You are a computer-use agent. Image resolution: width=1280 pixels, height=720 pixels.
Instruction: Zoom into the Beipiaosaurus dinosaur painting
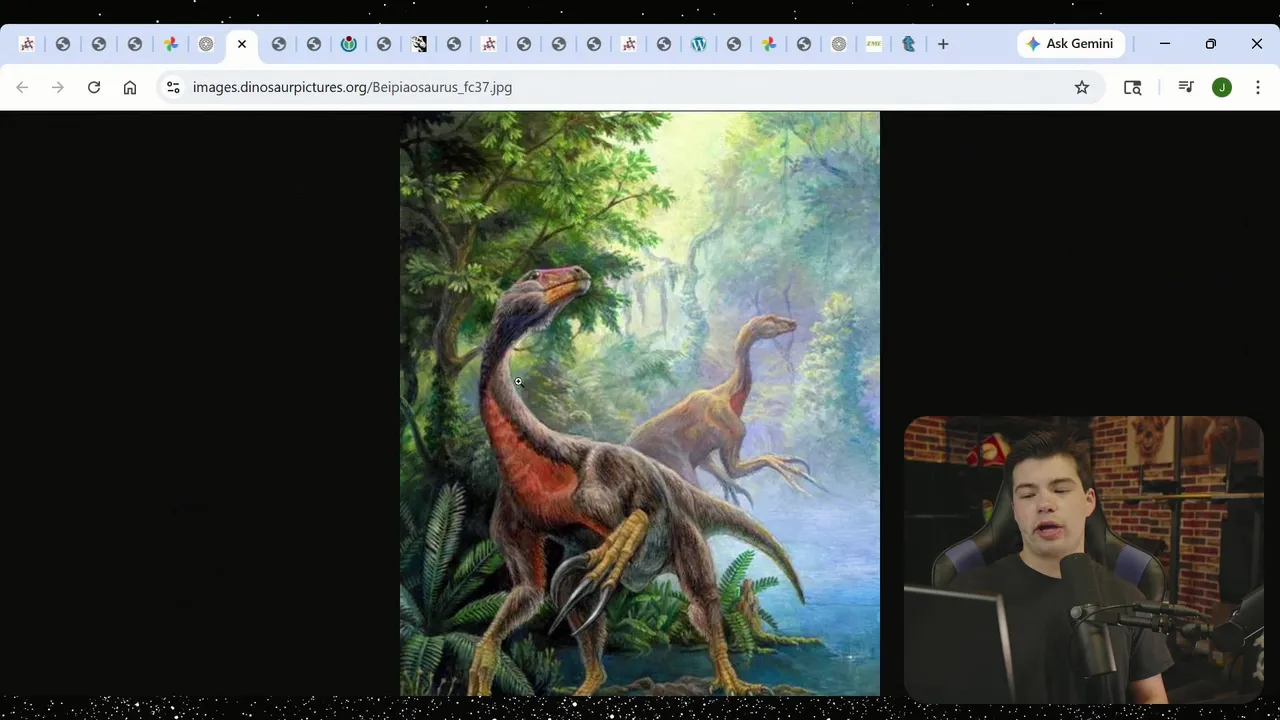point(640,403)
